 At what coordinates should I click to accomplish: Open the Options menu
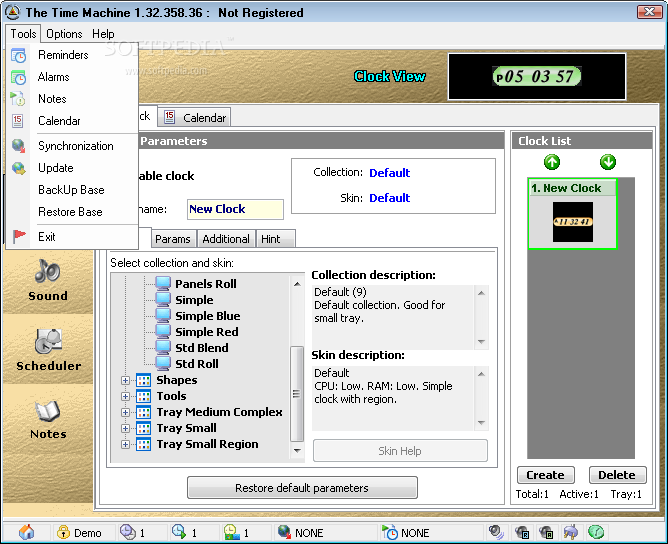[x=64, y=34]
